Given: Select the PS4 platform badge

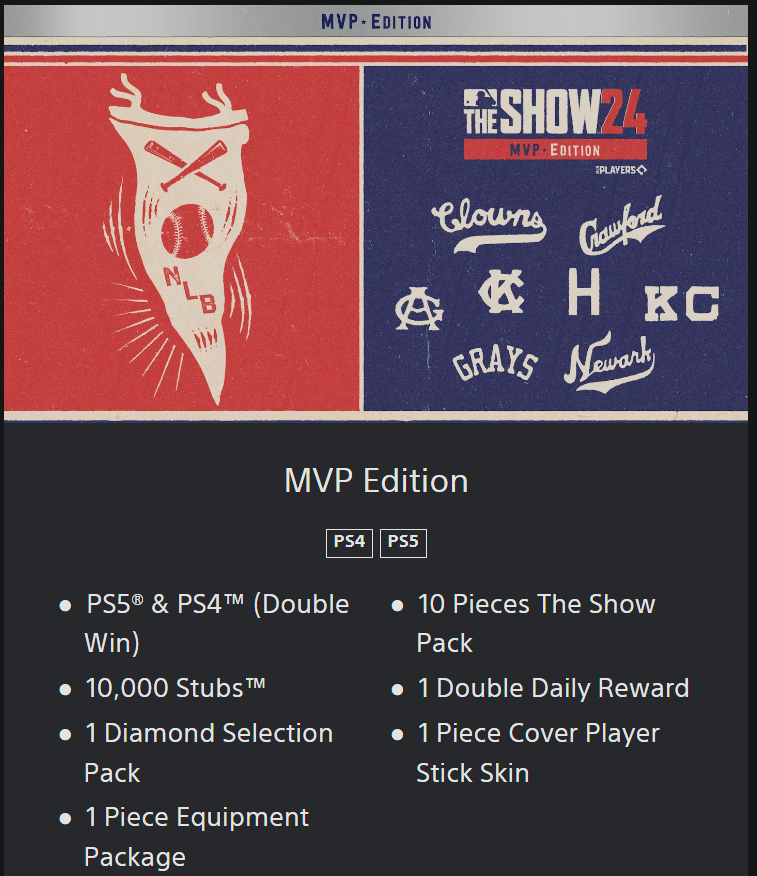Looking at the screenshot, I should pyautogui.click(x=349, y=543).
